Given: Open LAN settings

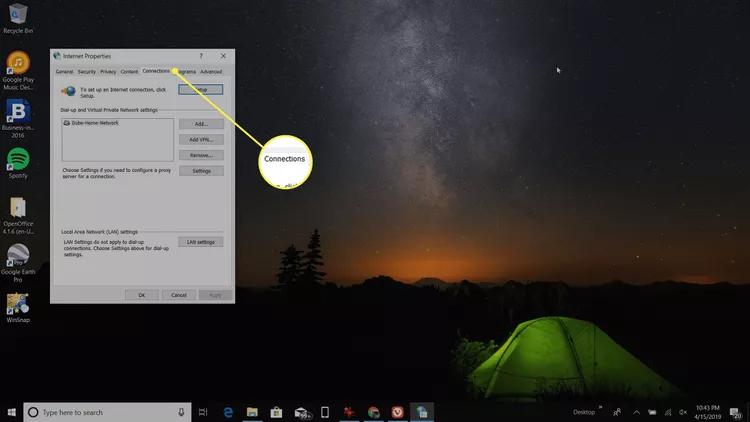Looking at the screenshot, I should tap(201, 242).
